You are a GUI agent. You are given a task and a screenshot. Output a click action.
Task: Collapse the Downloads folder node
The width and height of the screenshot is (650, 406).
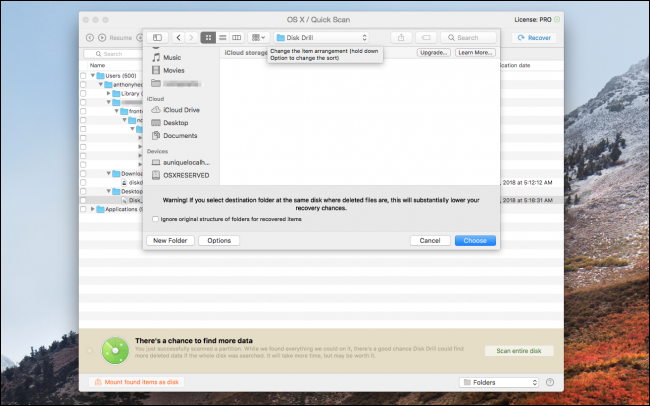[109, 173]
